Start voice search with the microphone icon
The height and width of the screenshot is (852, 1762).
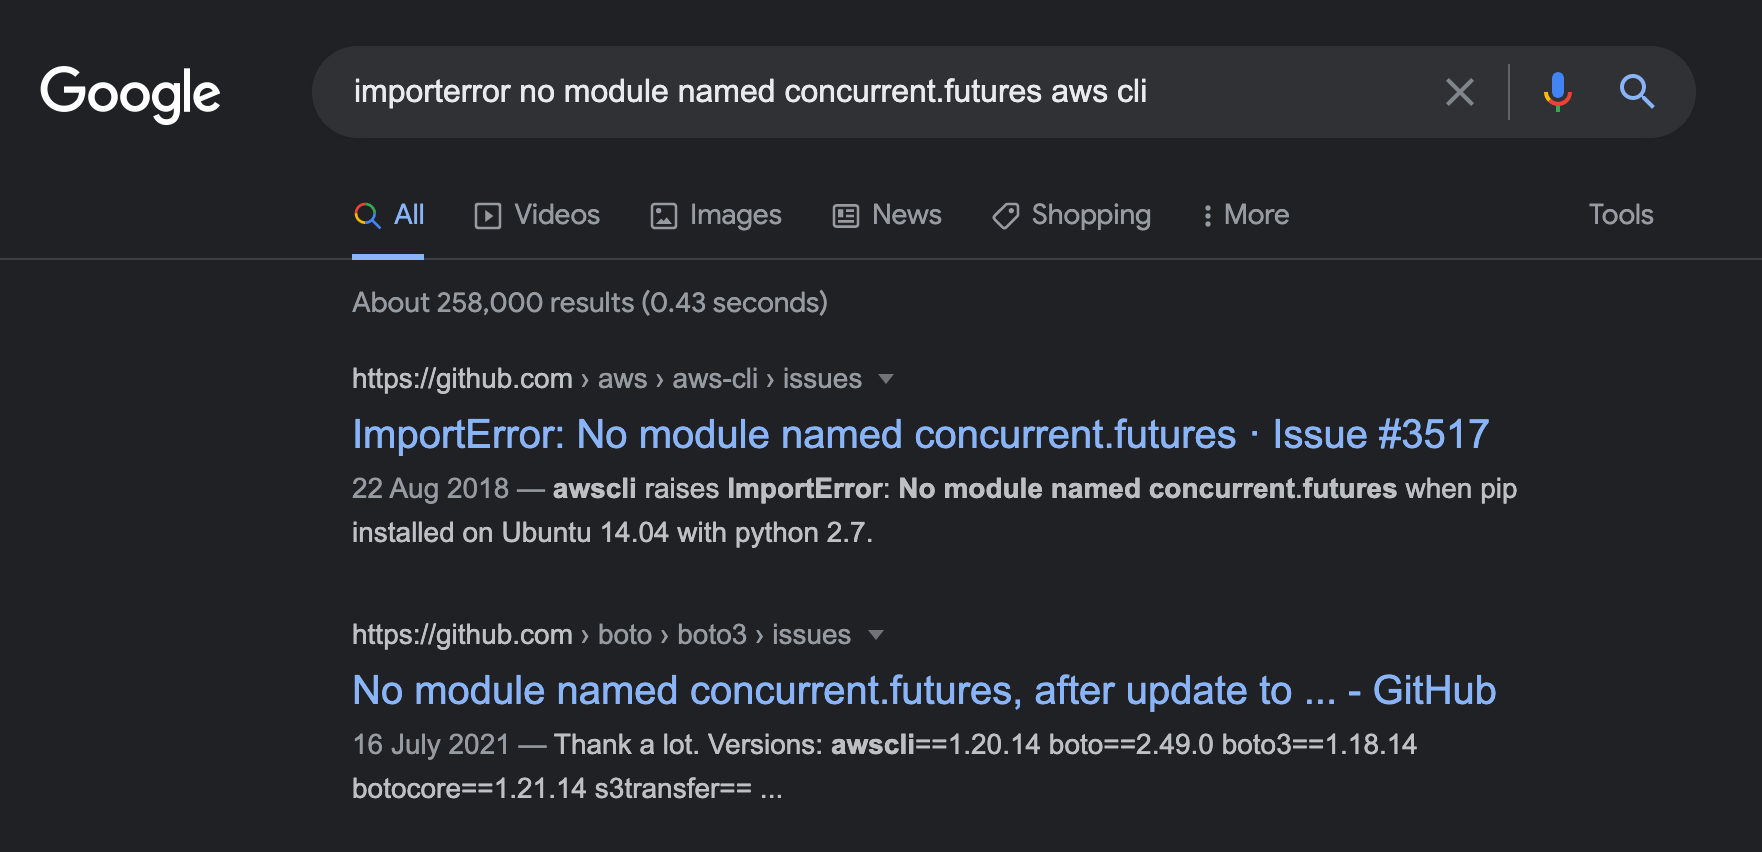(x=1557, y=92)
